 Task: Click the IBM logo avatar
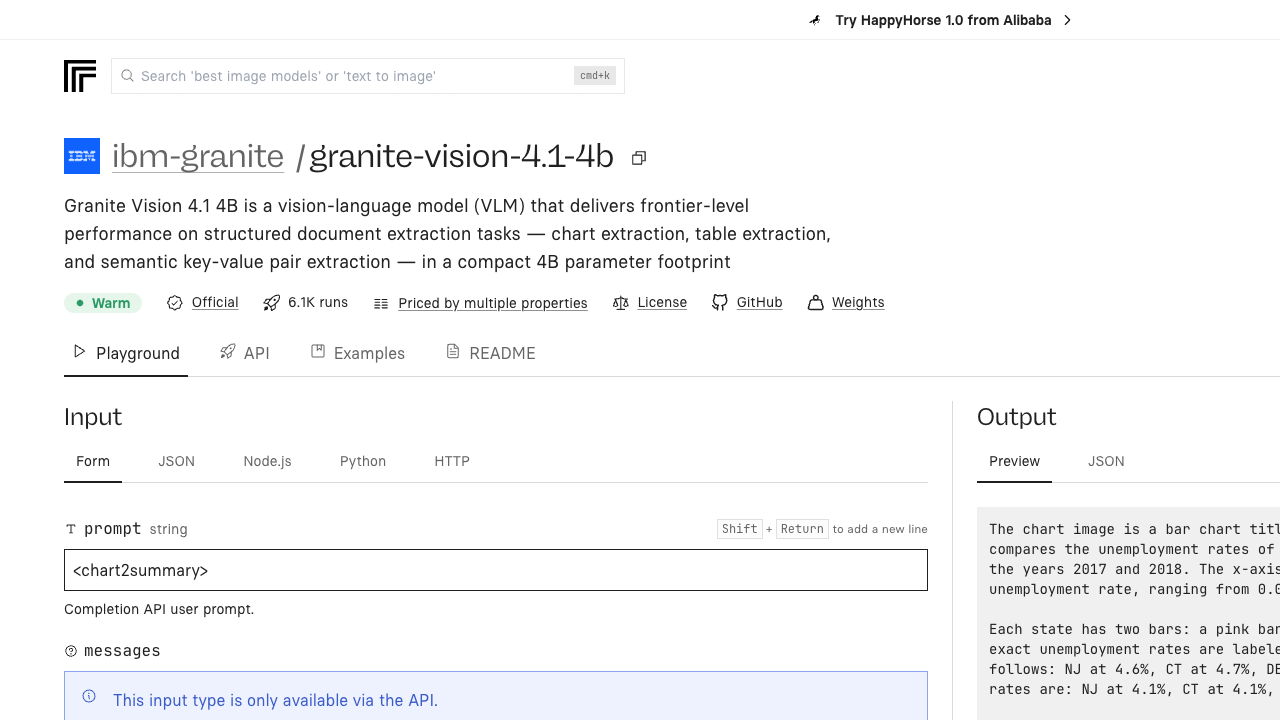[82, 156]
